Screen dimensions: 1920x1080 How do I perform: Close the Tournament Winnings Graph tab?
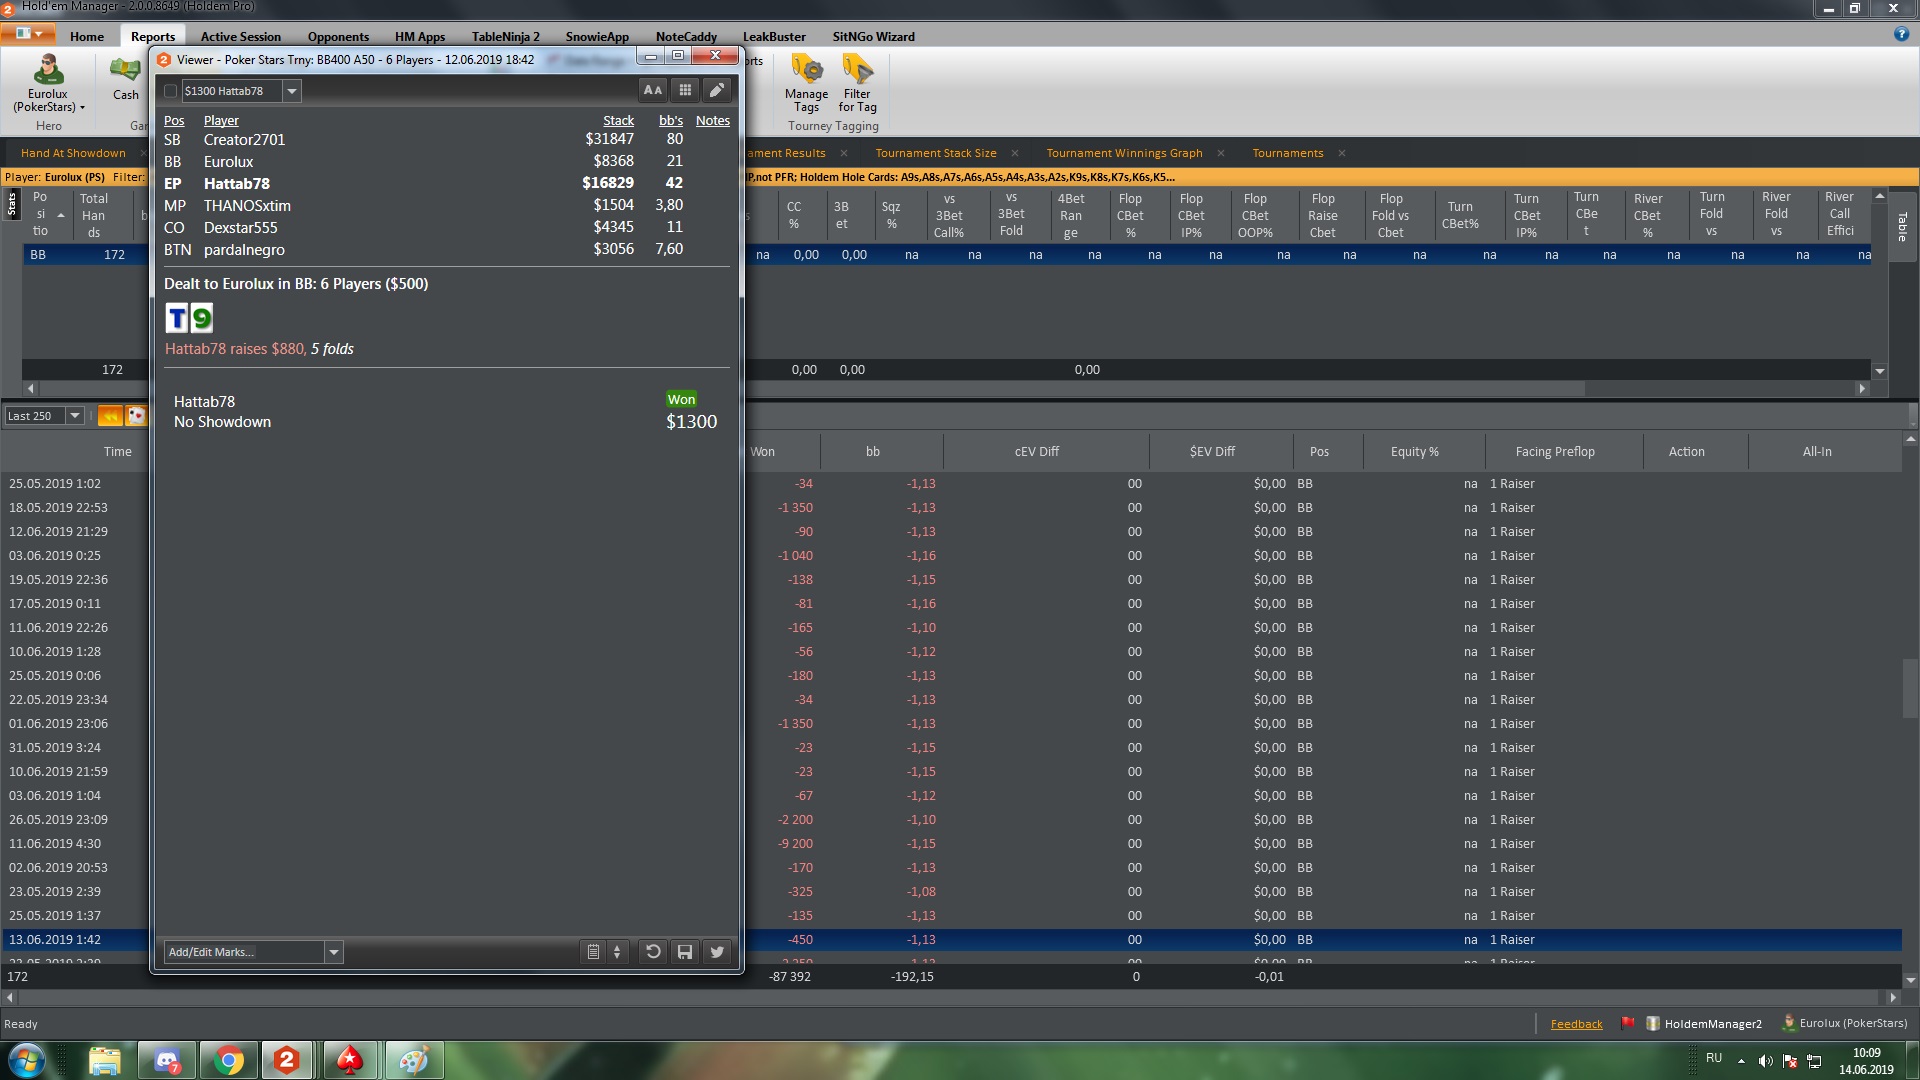tap(1222, 153)
